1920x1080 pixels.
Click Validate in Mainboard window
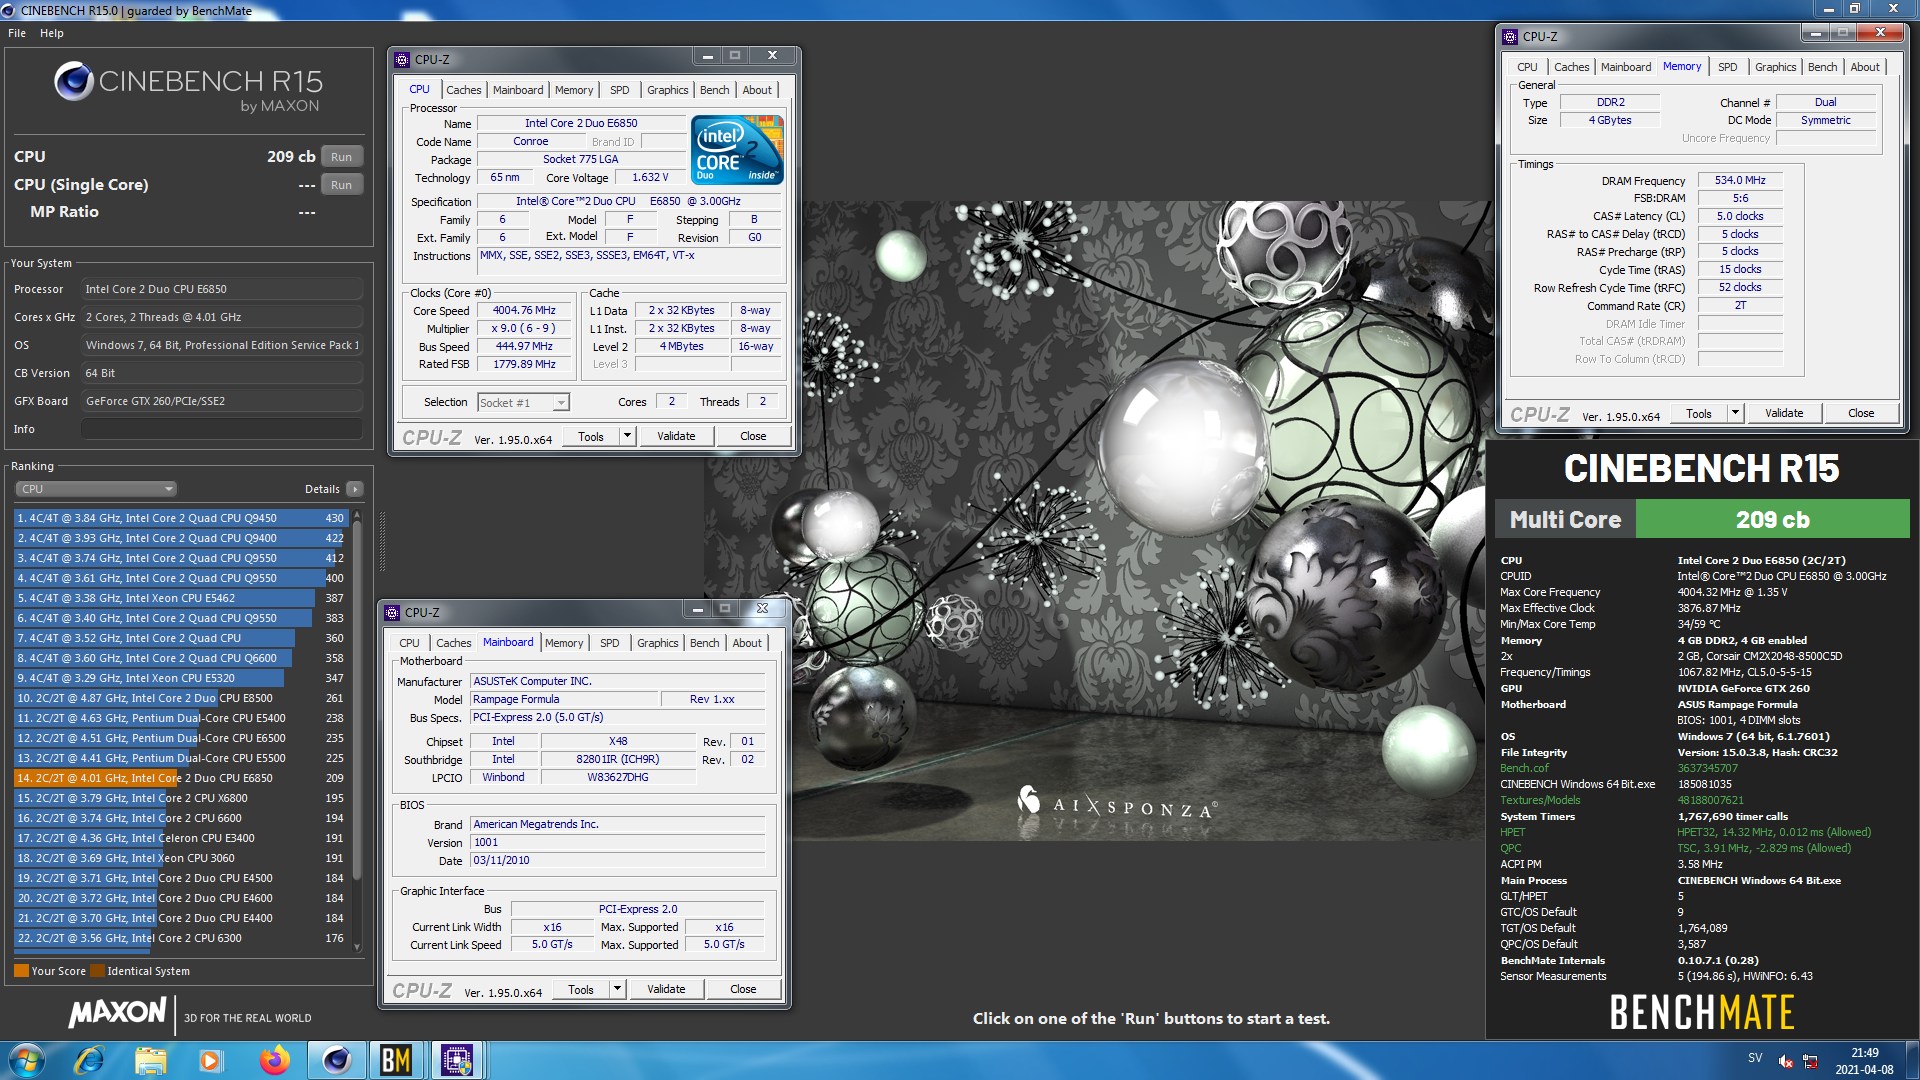click(666, 989)
